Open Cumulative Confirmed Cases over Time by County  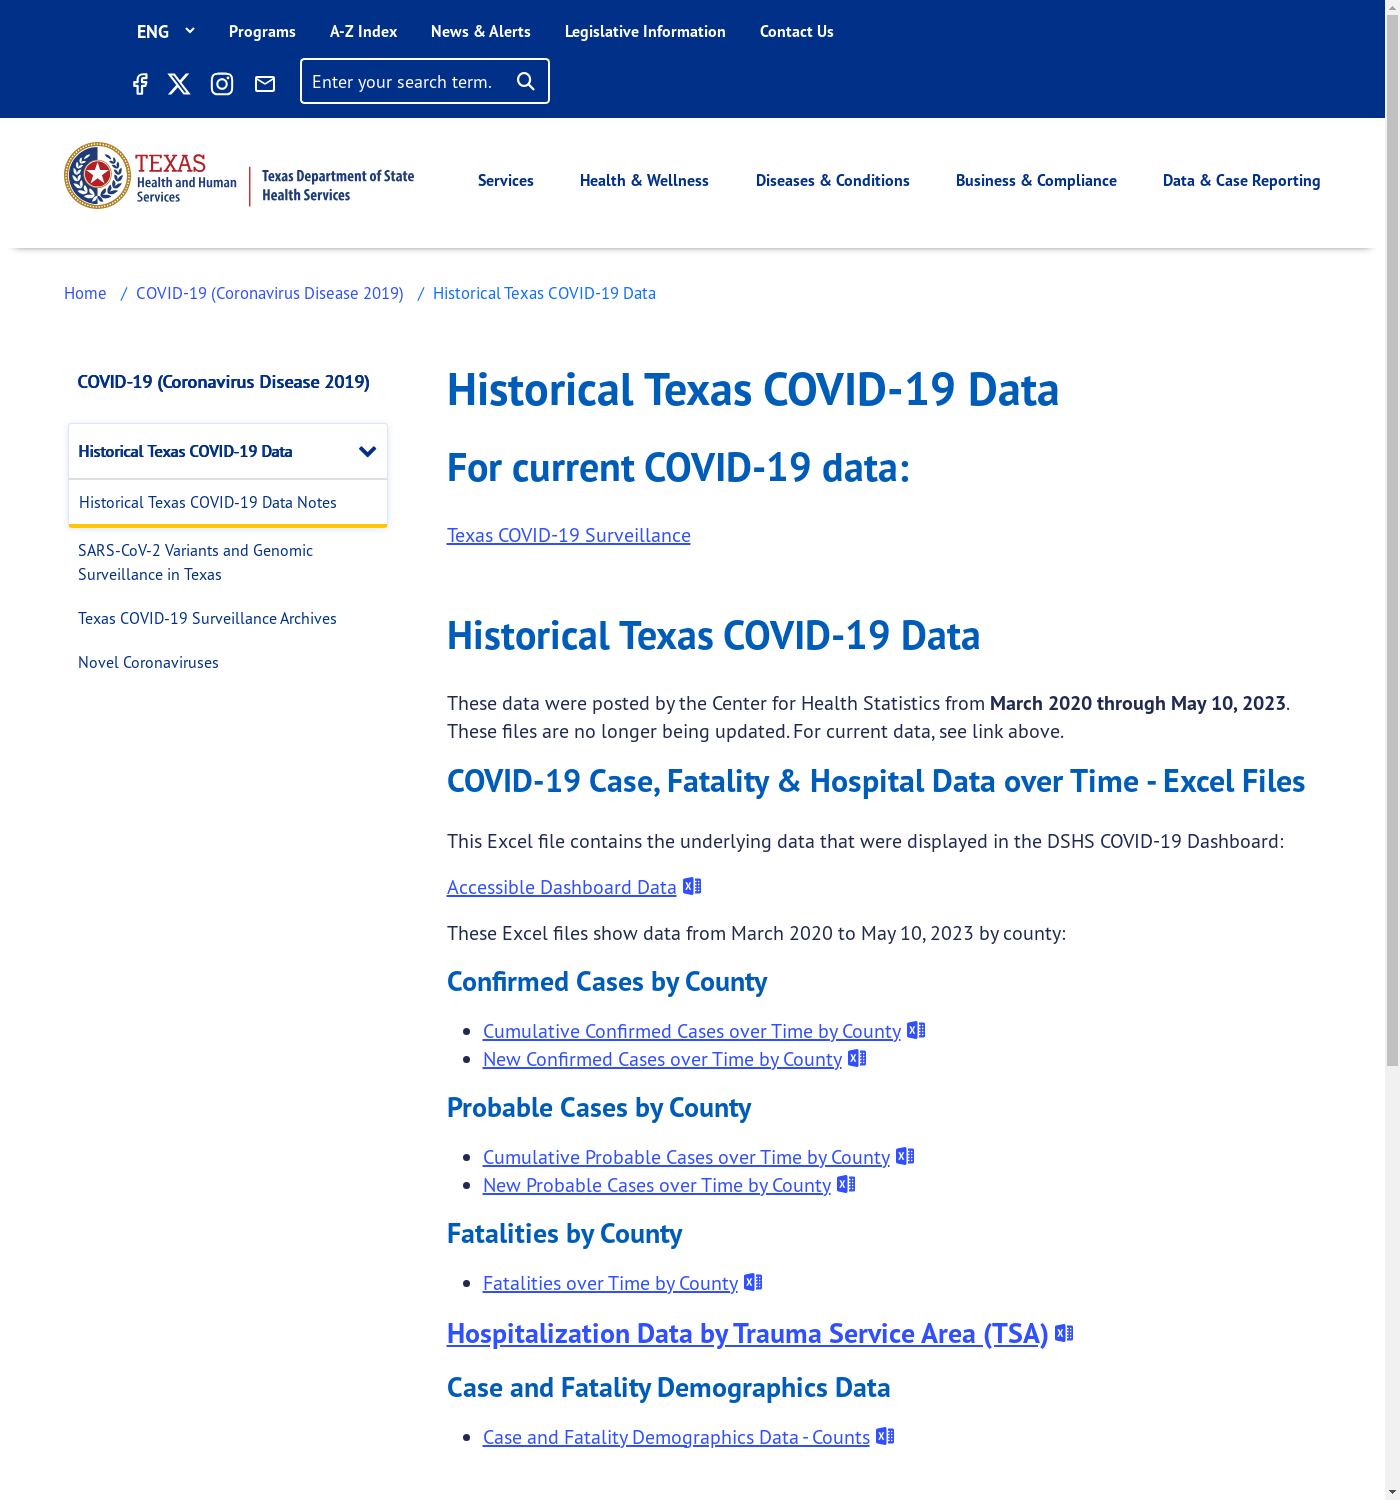691,1031
